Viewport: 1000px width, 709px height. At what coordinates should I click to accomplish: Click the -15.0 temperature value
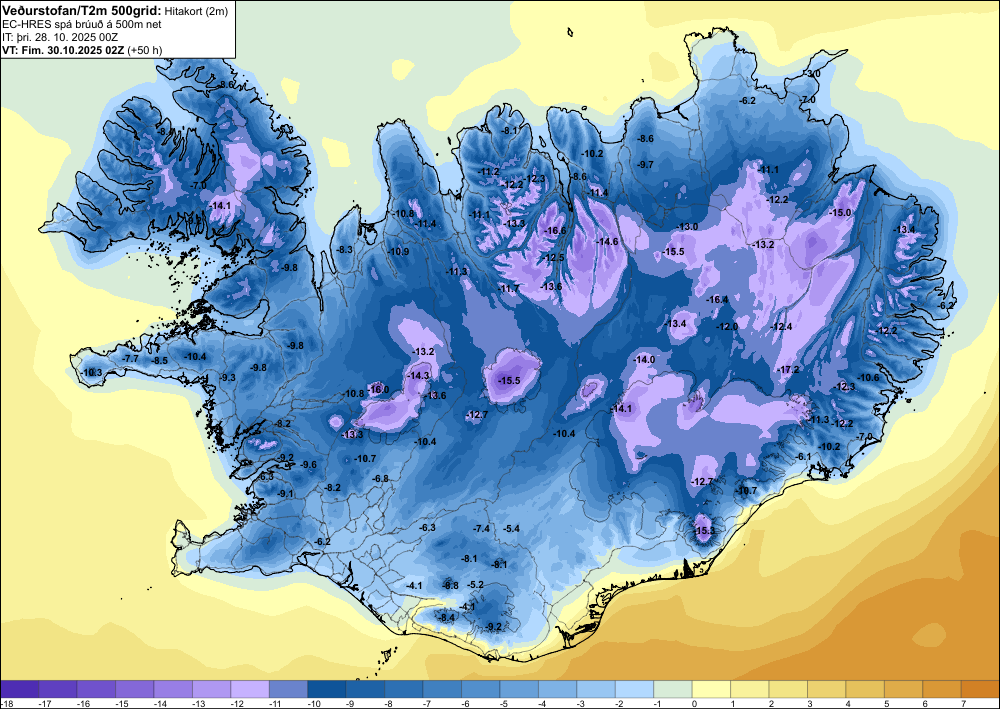(x=840, y=212)
